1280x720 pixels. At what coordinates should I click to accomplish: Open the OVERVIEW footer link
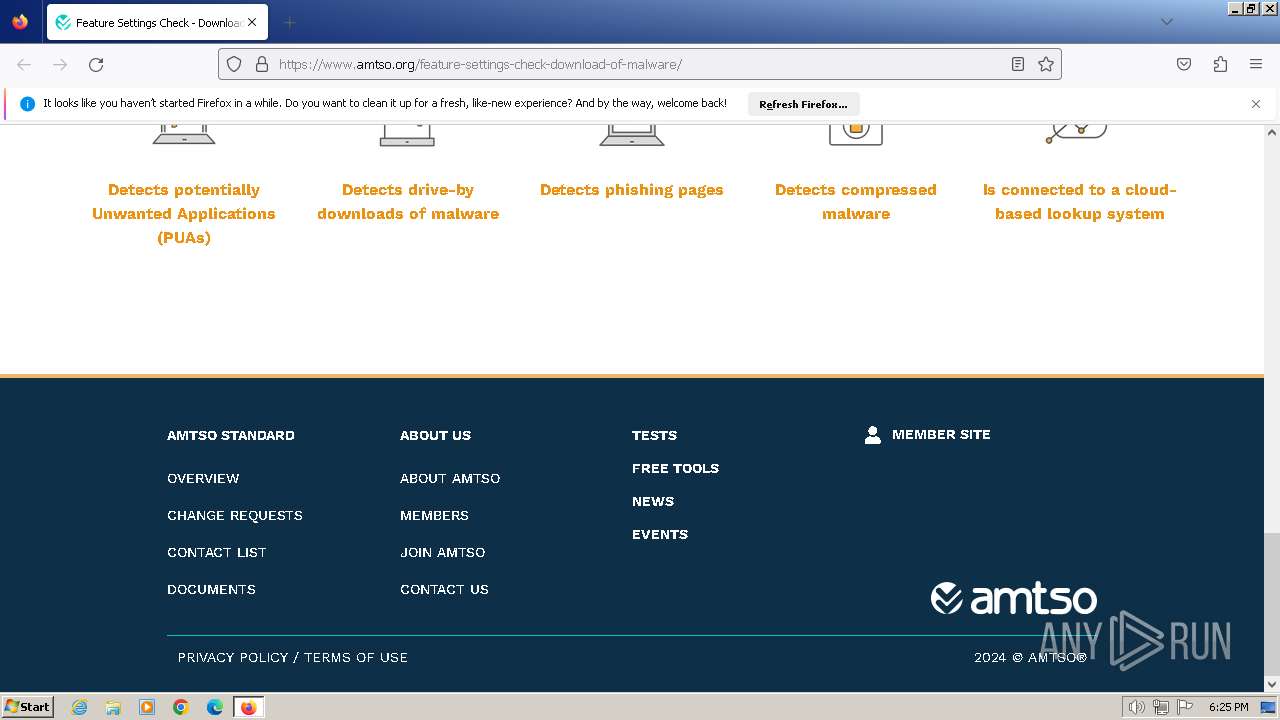[x=203, y=478]
